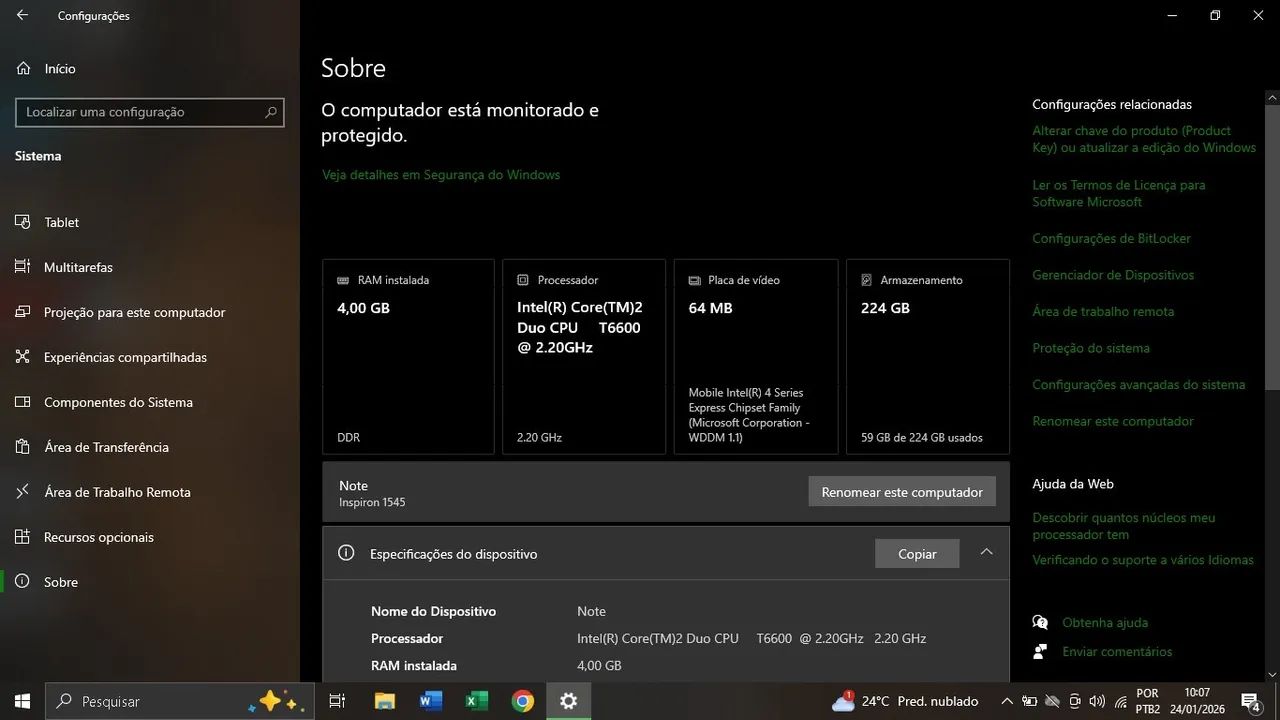This screenshot has height=720, width=1280.
Task: Open Word from the taskbar
Action: (x=431, y=701)
